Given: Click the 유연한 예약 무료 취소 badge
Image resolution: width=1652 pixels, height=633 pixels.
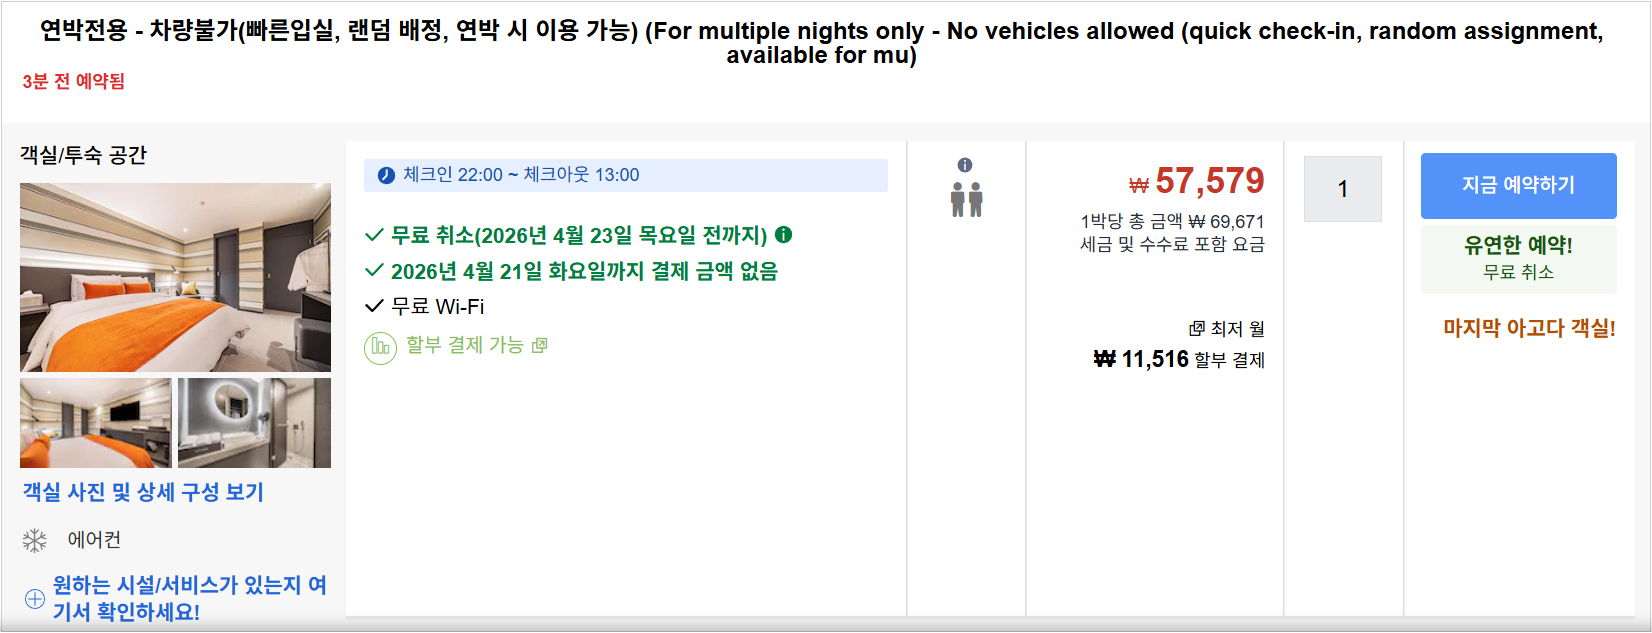Looking at the screenshot, I should pyautogui.click(x=1518, y=258).
